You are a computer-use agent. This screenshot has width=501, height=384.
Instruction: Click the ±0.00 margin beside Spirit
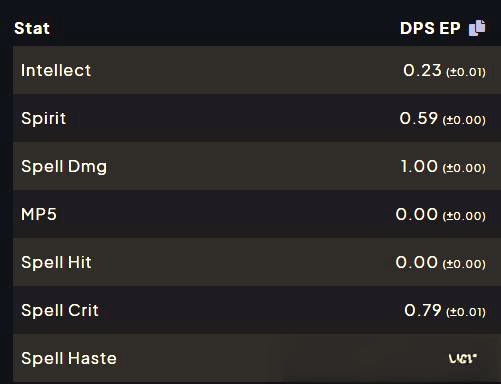(464, 120)
